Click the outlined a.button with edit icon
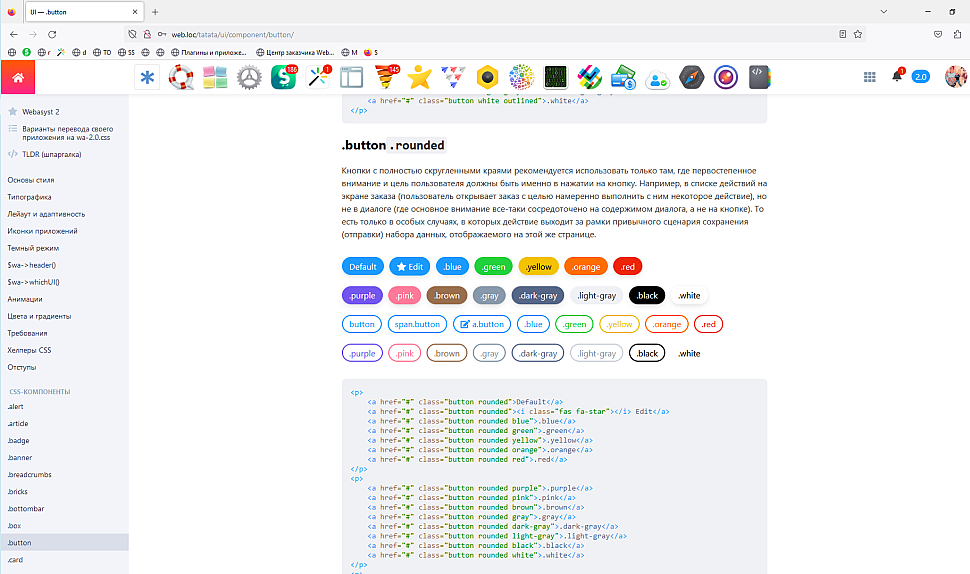Viewport: 970px width, 574px height. point(481,324)
